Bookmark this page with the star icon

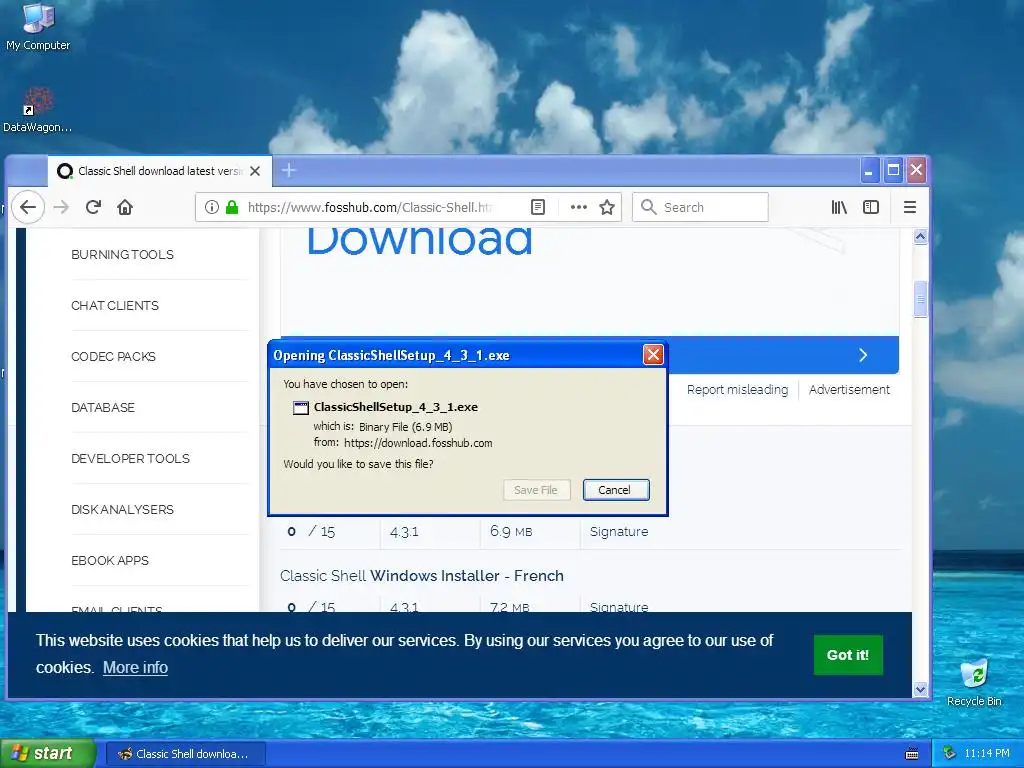click(x=607, y=207)
